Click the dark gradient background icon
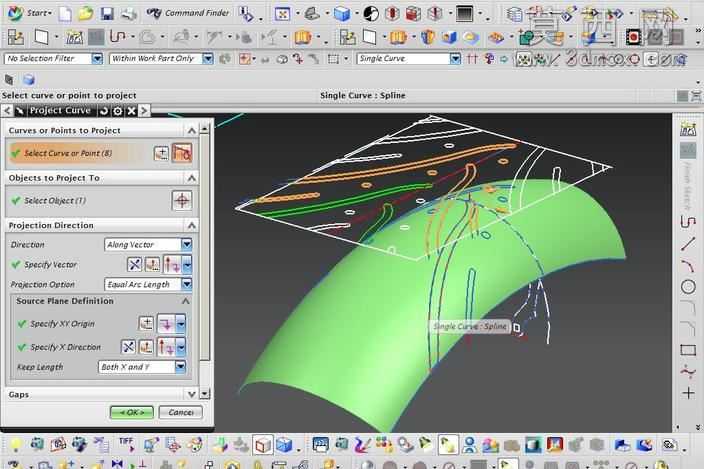The image size is (704, 469). point(465,14)
